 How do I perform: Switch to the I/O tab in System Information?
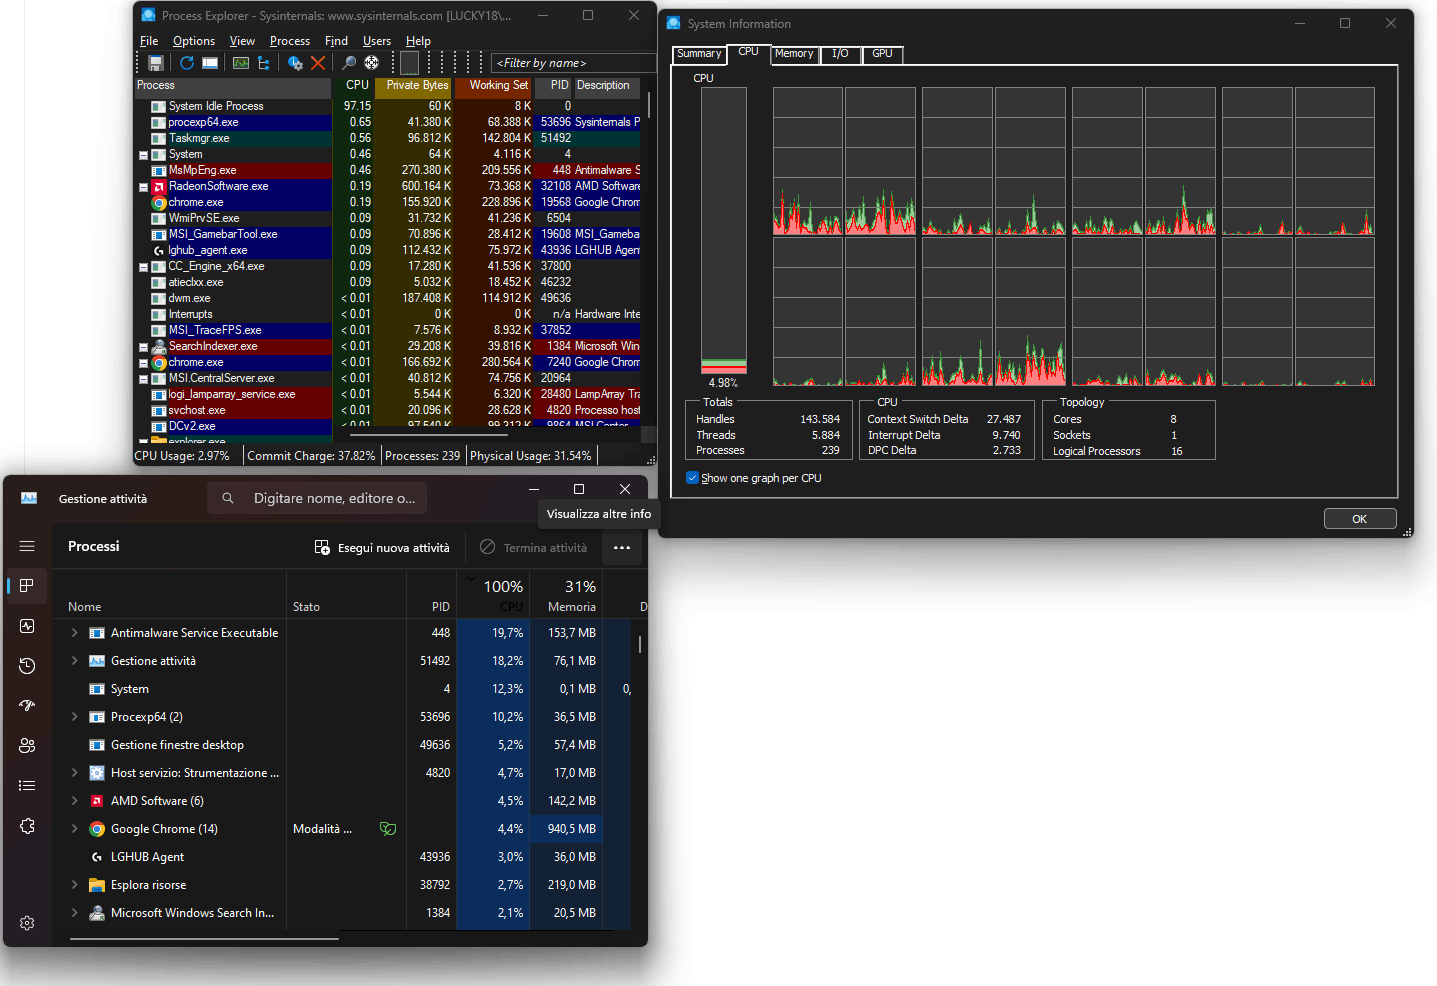pos(840,54)
